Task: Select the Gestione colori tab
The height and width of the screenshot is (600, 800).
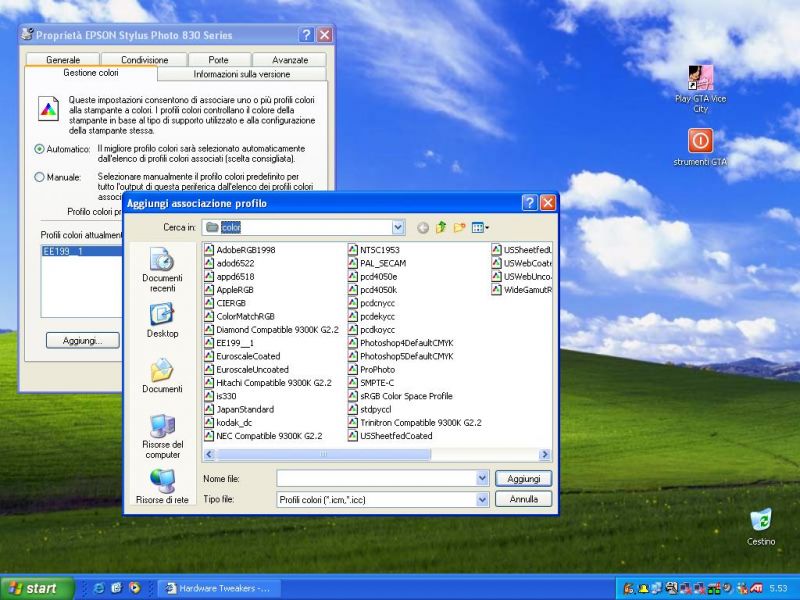Action: (x=91, y=73)
